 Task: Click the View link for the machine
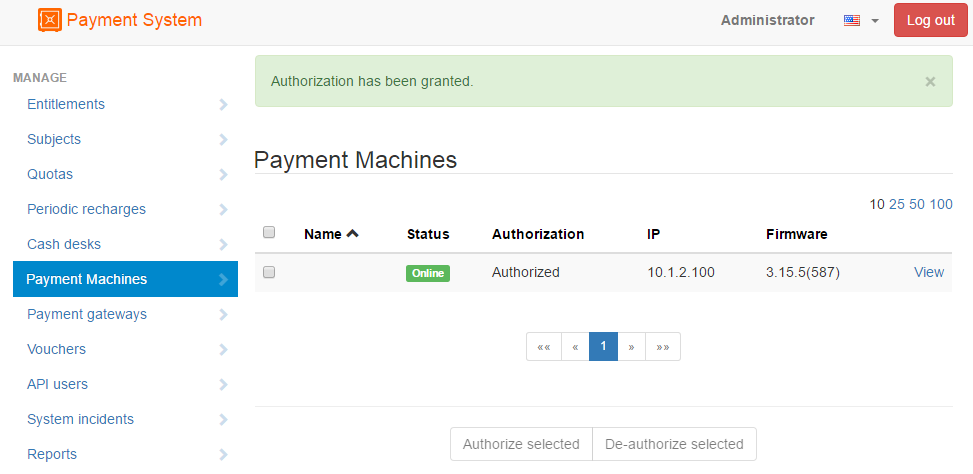coord(929,272)
